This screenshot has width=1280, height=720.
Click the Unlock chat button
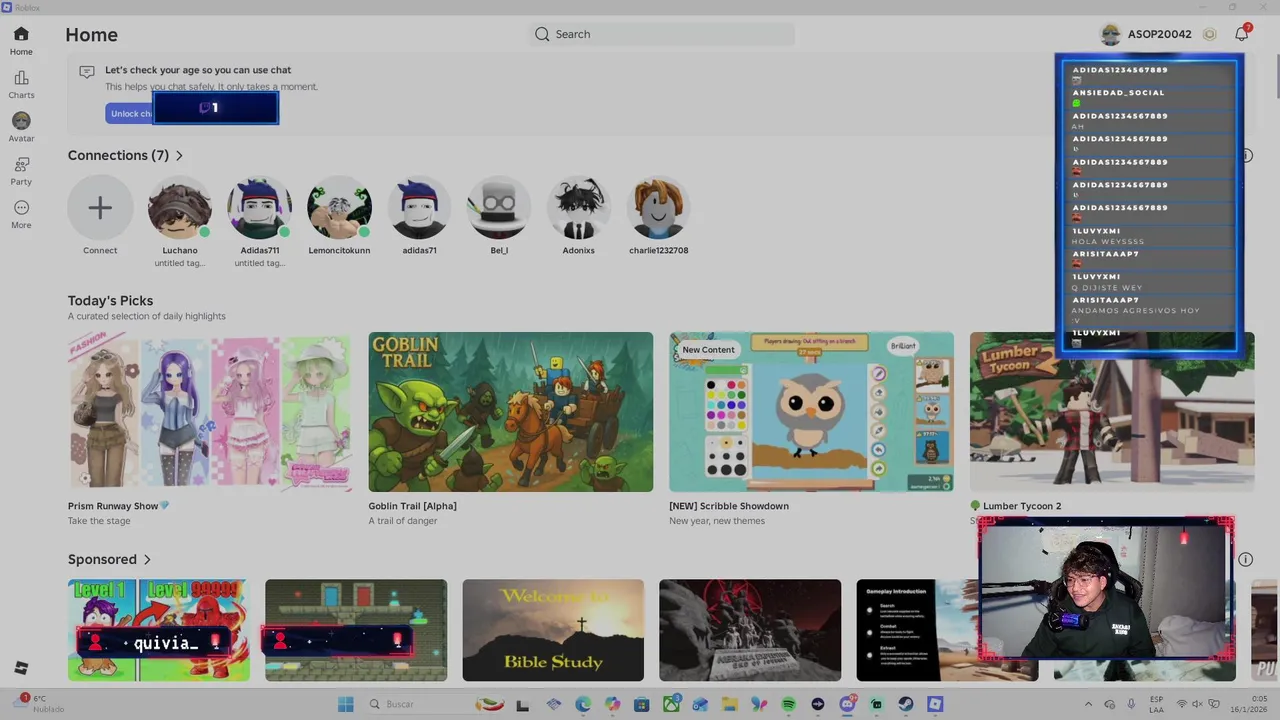[130, 113]
